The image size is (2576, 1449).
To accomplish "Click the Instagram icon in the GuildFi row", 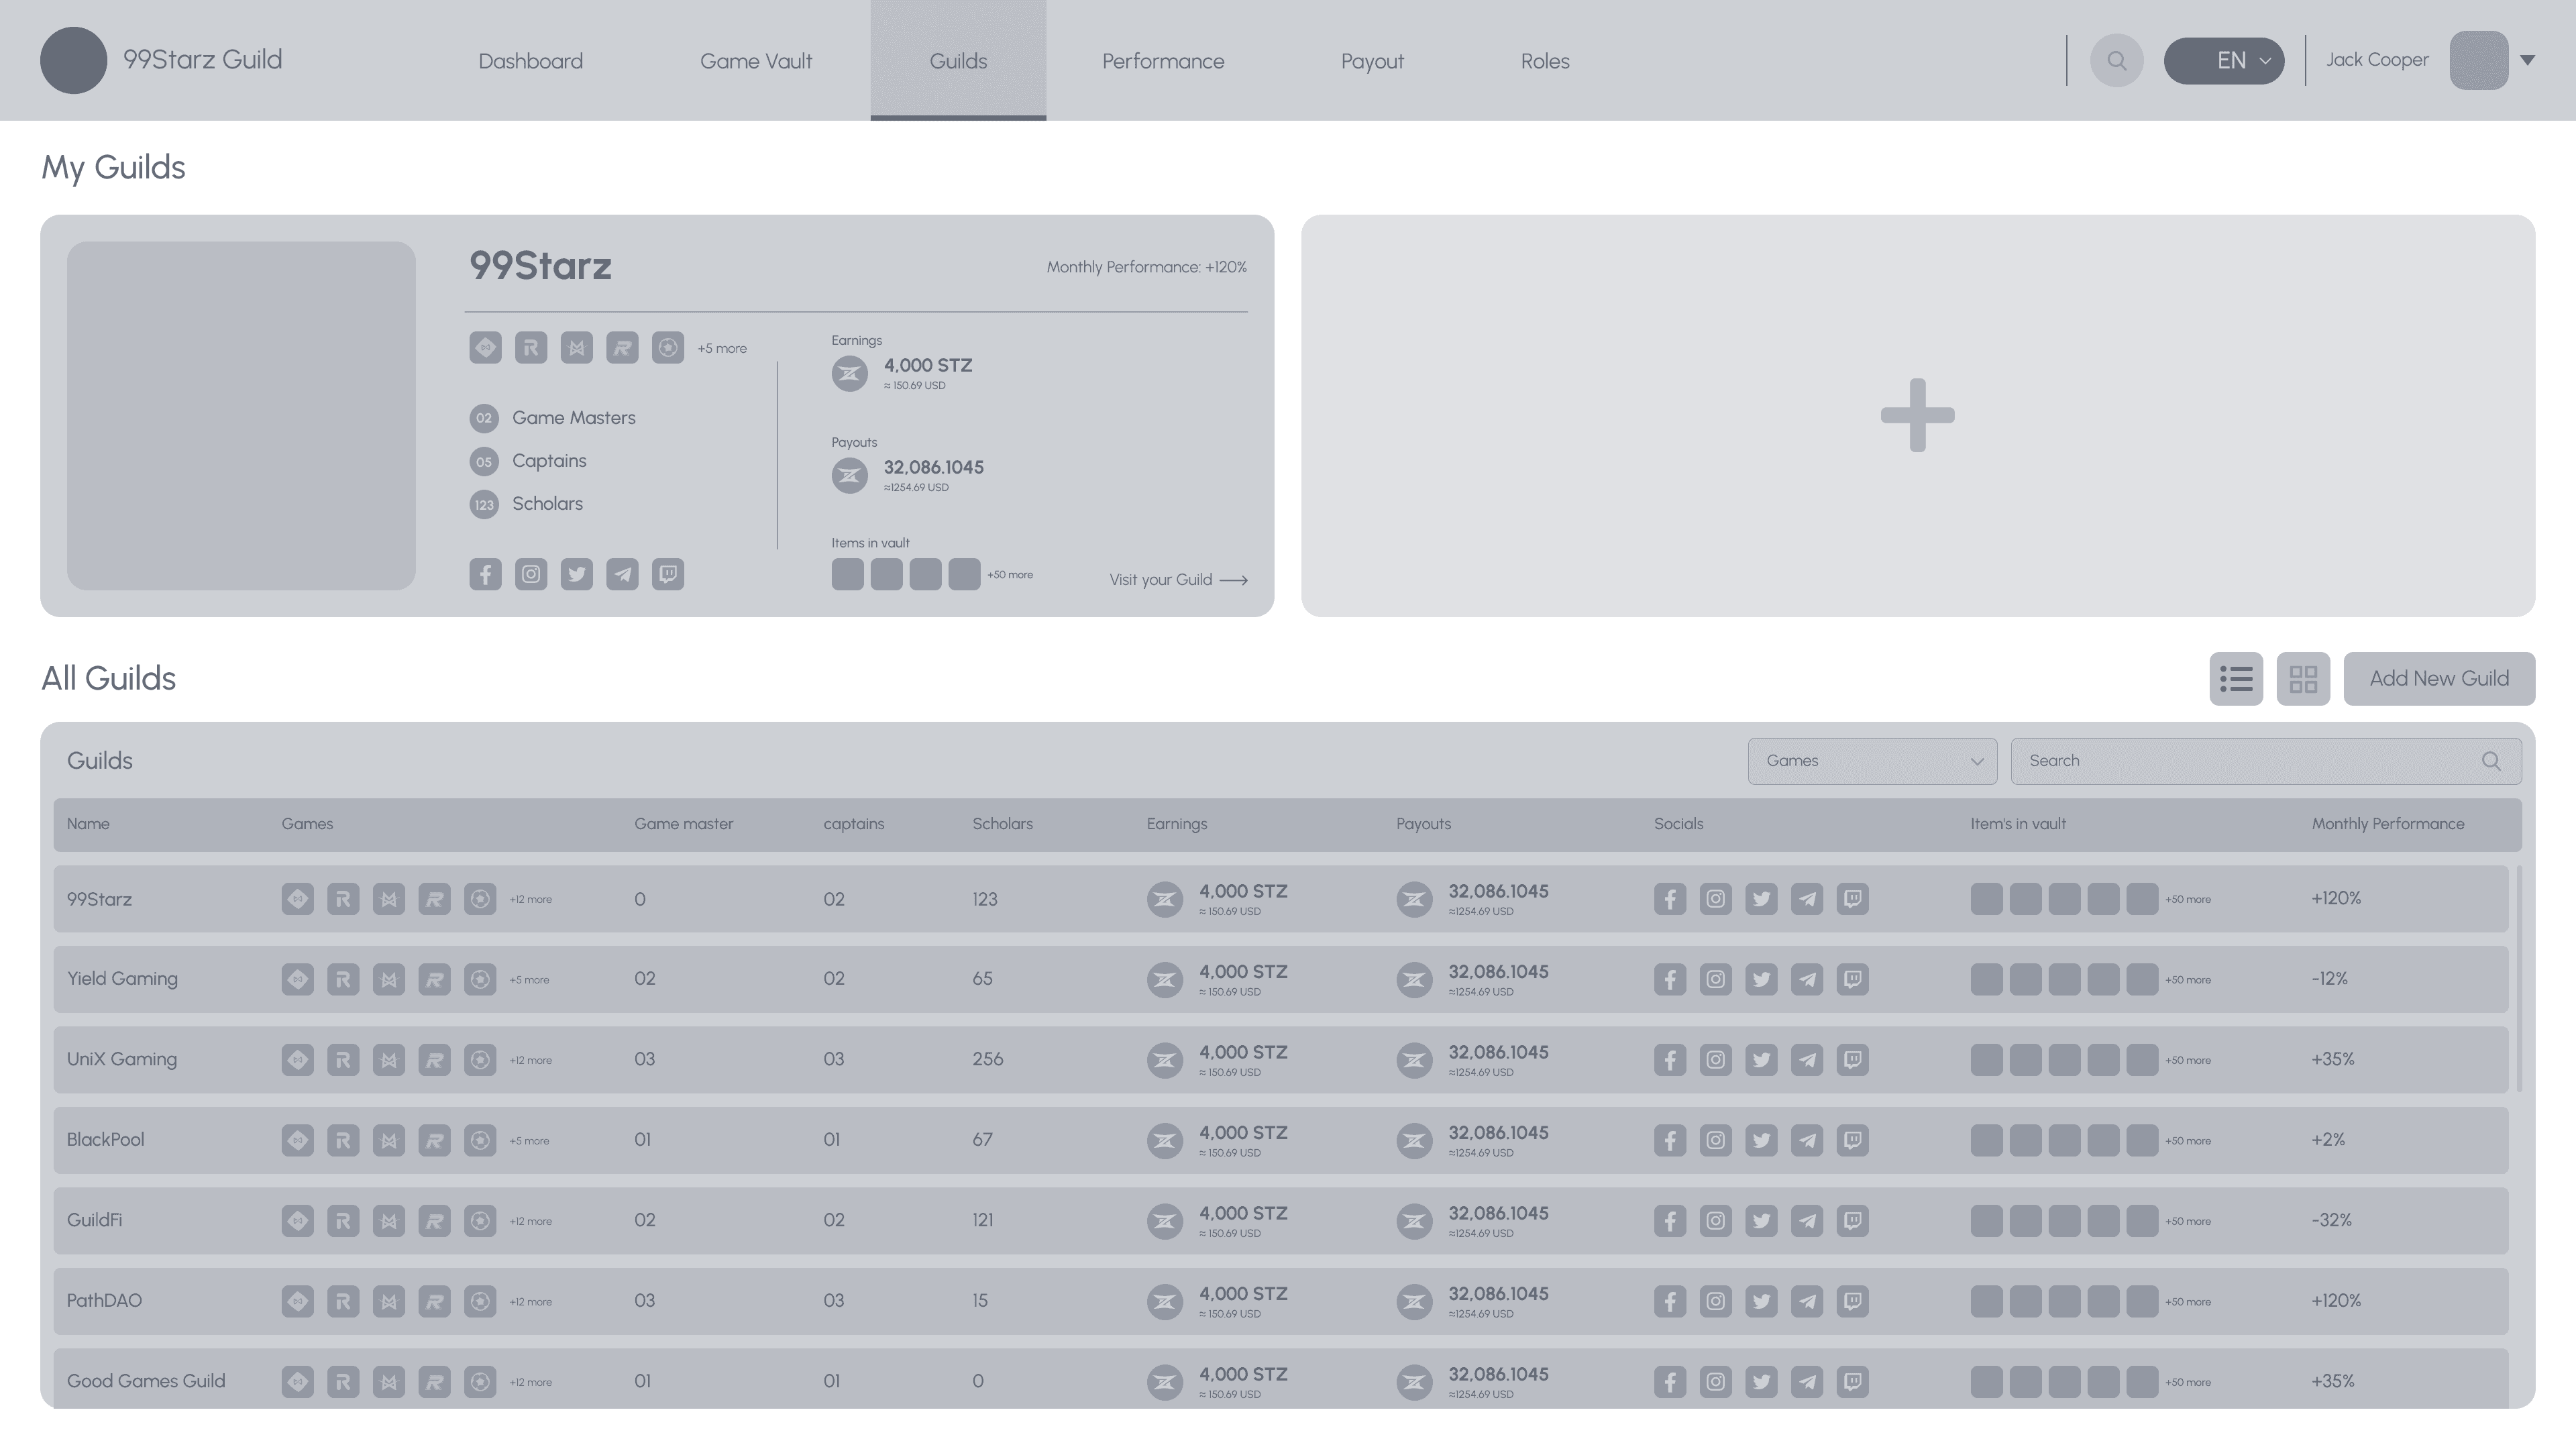I will coord(1716,1221).
